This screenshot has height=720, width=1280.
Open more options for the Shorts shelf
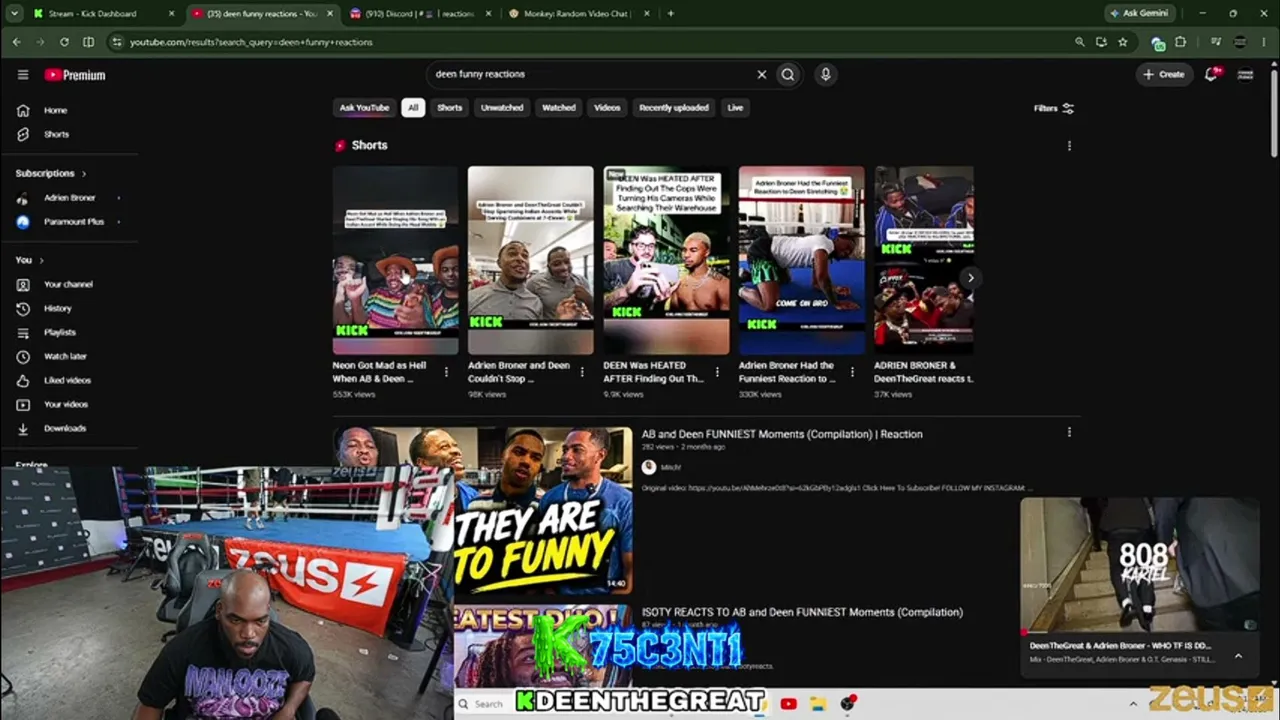click(1069, 146)
